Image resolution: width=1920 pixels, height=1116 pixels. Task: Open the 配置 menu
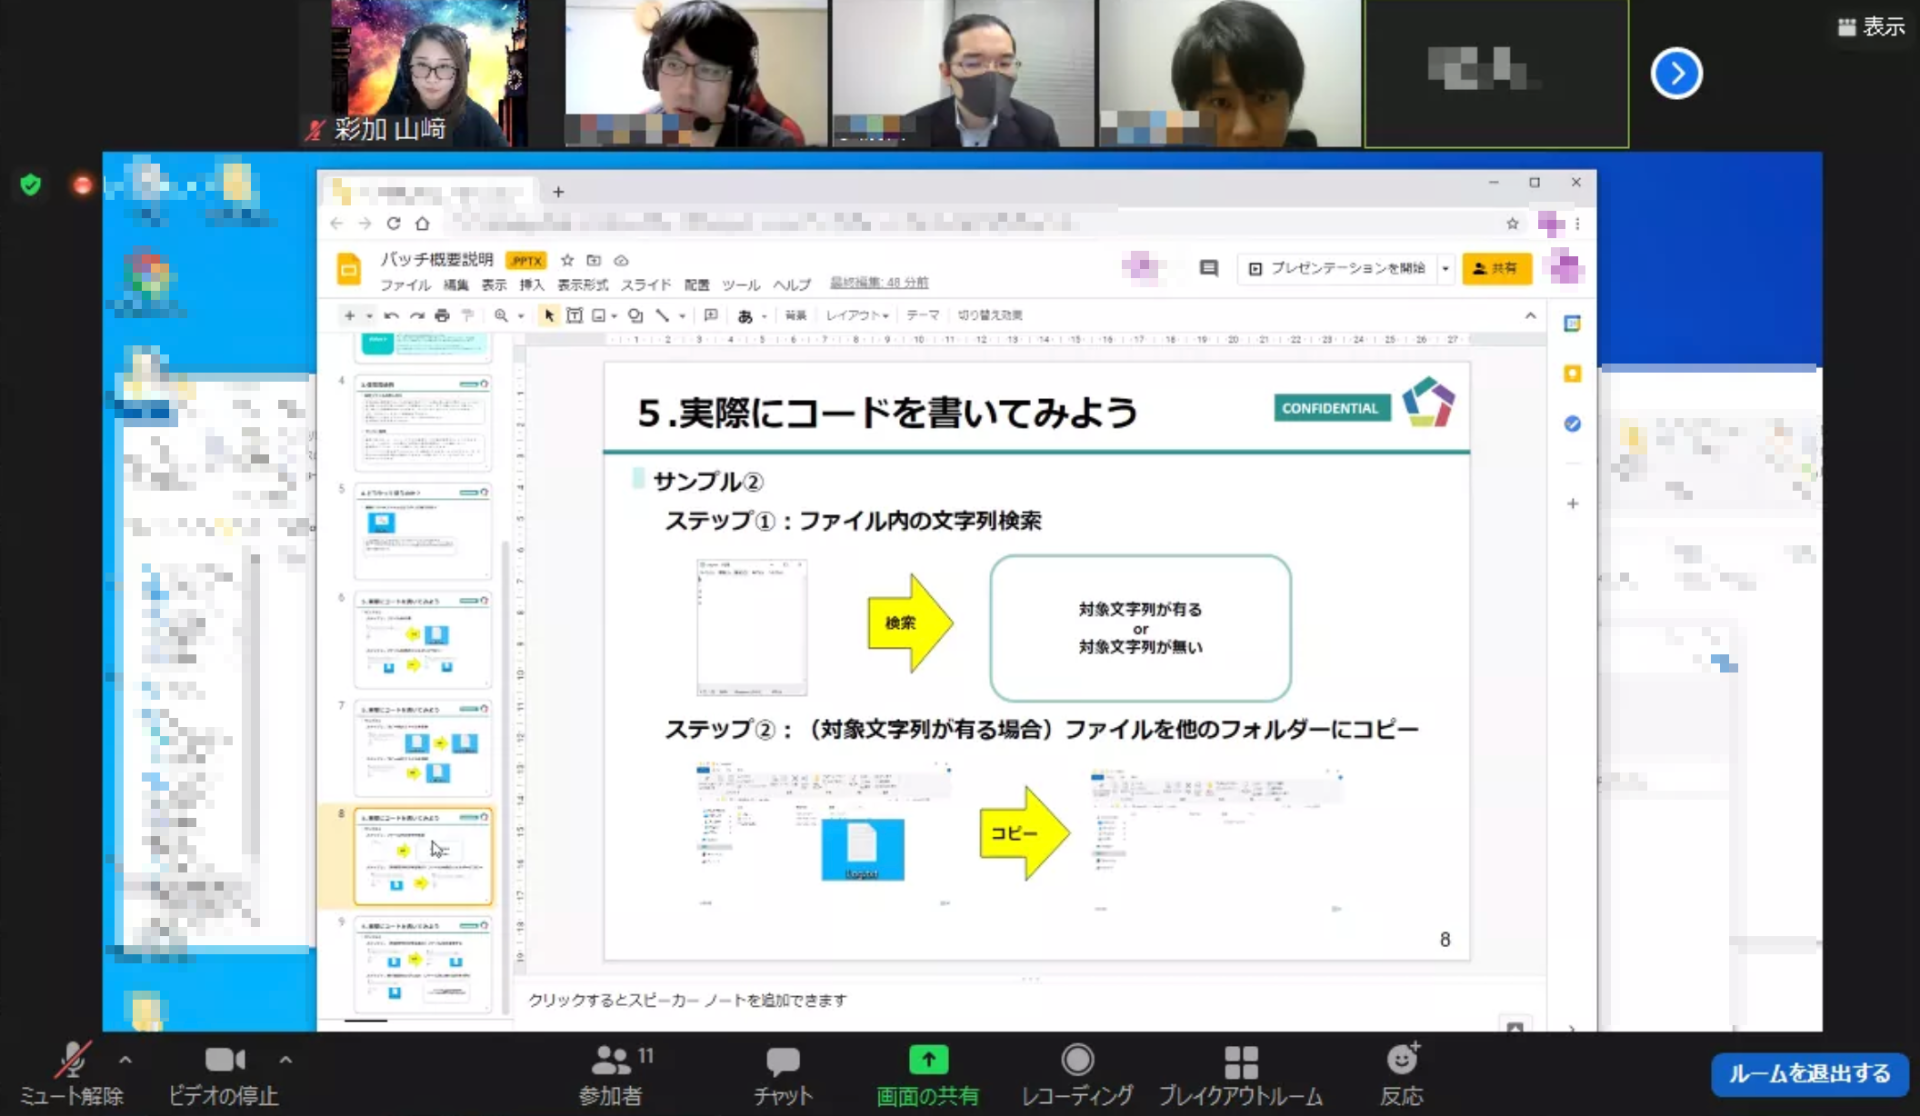tap(697, 285)
